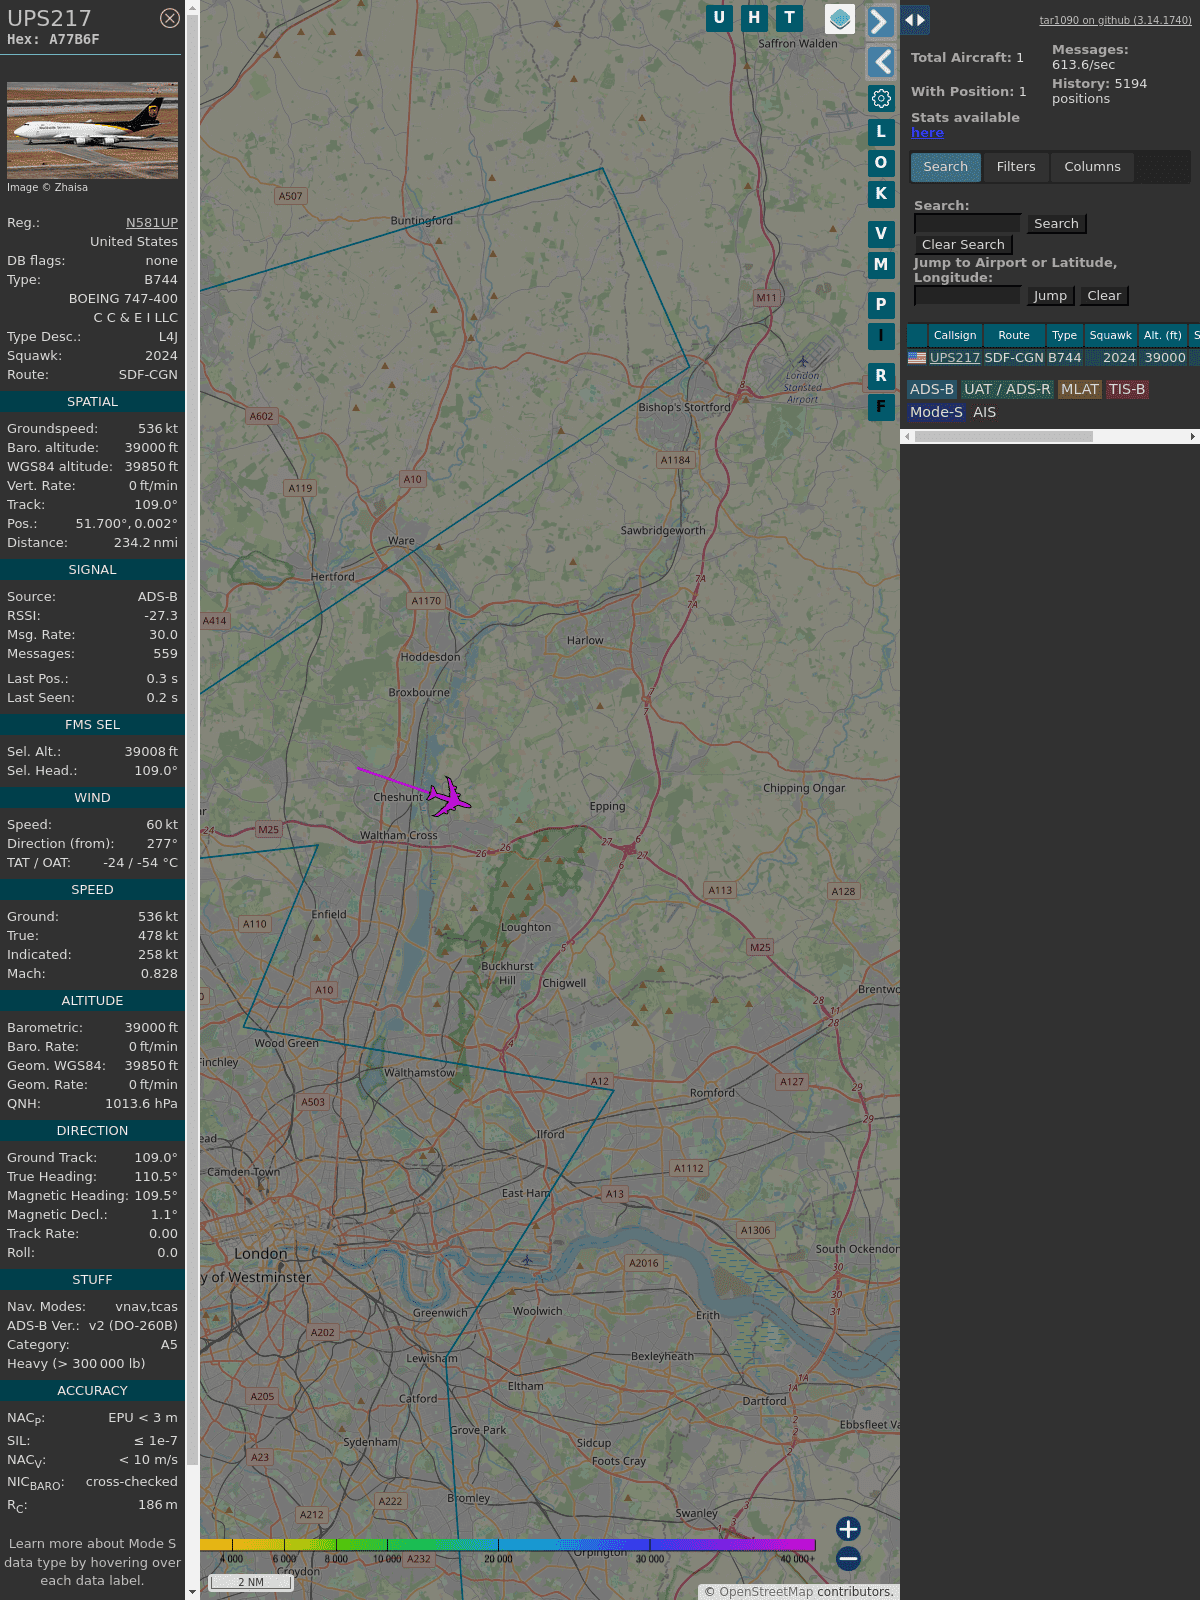The width and height of the screenshot is (1200, 1600).
Task: Click the Clear button next to Jump
Action: [x=1104, y=296]
